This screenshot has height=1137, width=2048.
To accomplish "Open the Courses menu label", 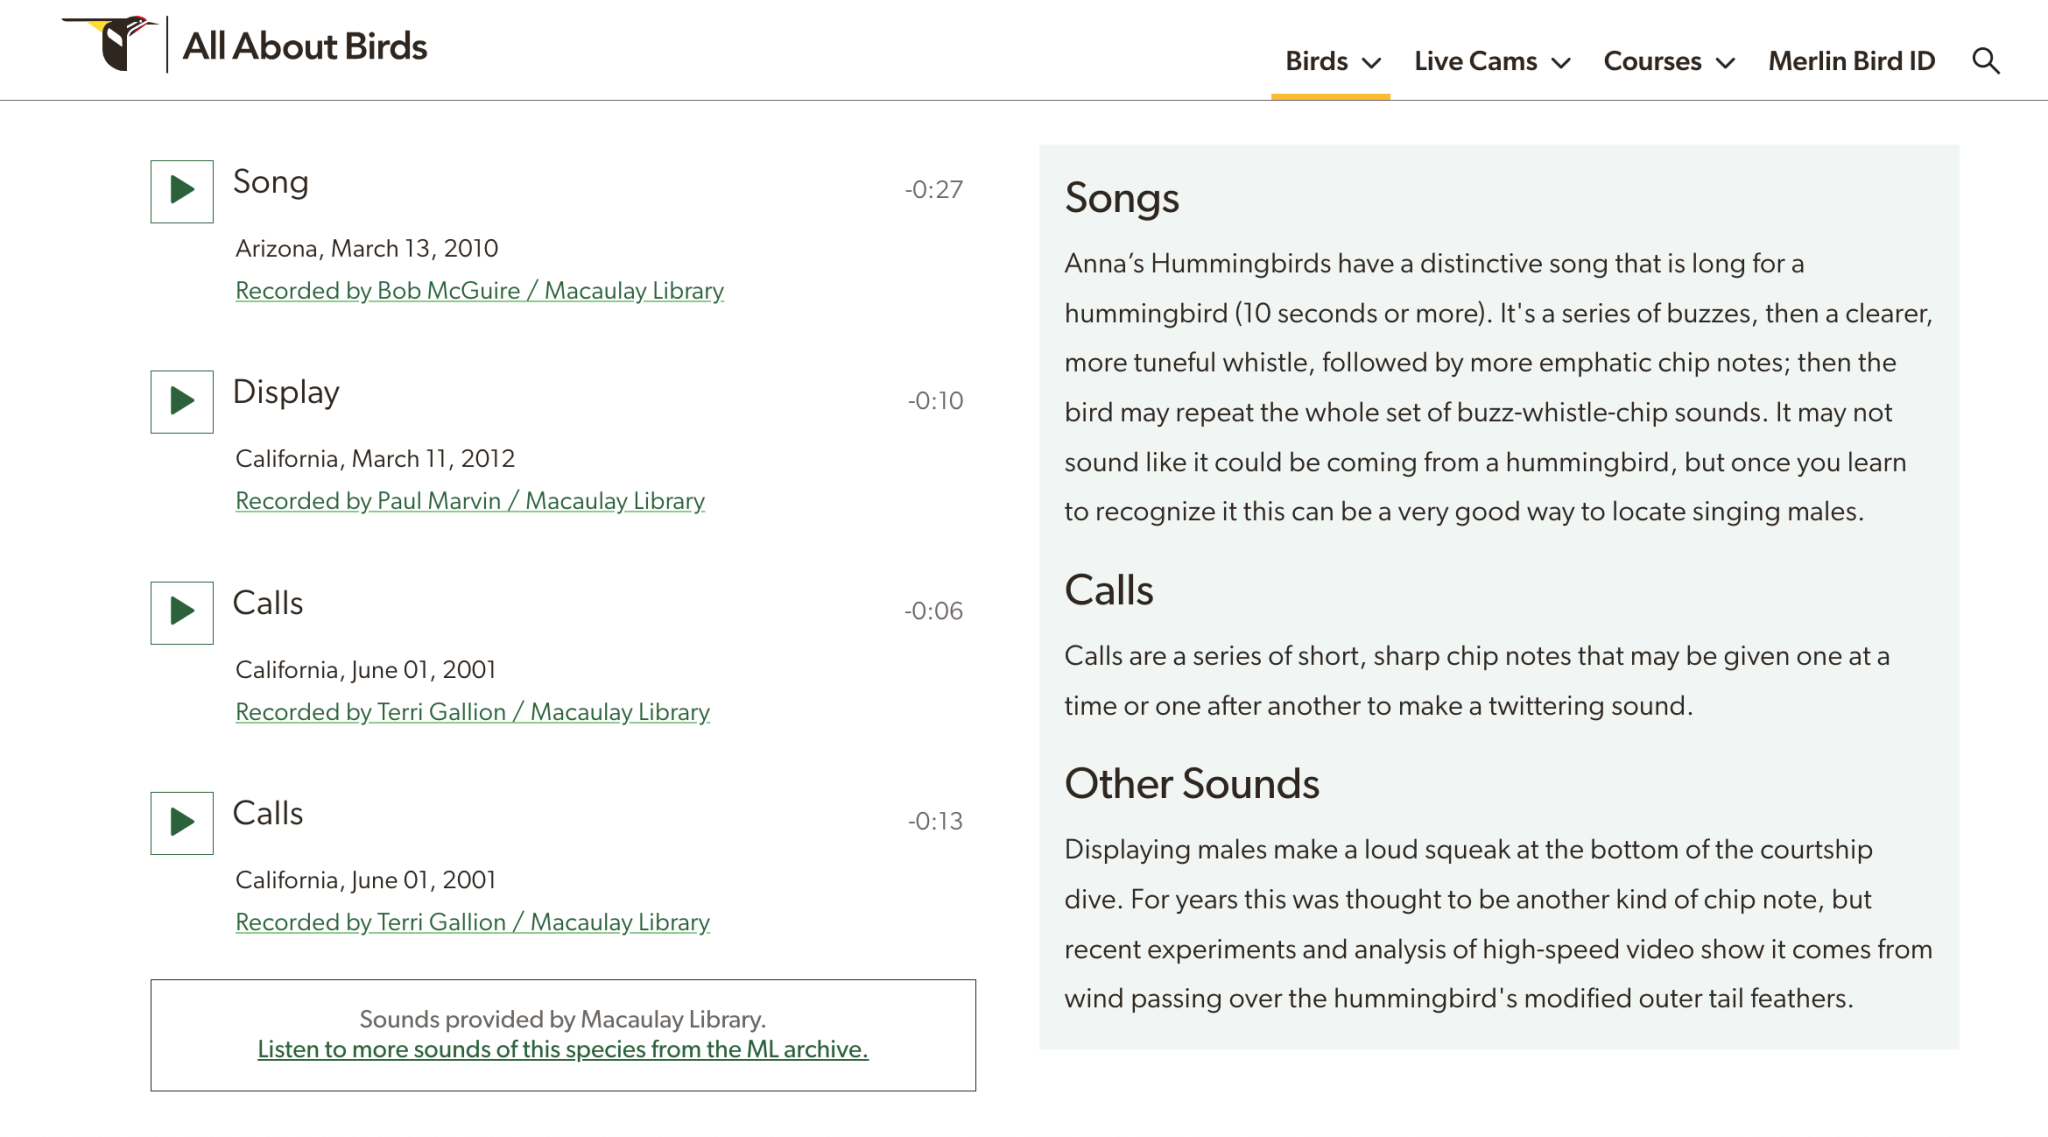I will (1652, 61).
